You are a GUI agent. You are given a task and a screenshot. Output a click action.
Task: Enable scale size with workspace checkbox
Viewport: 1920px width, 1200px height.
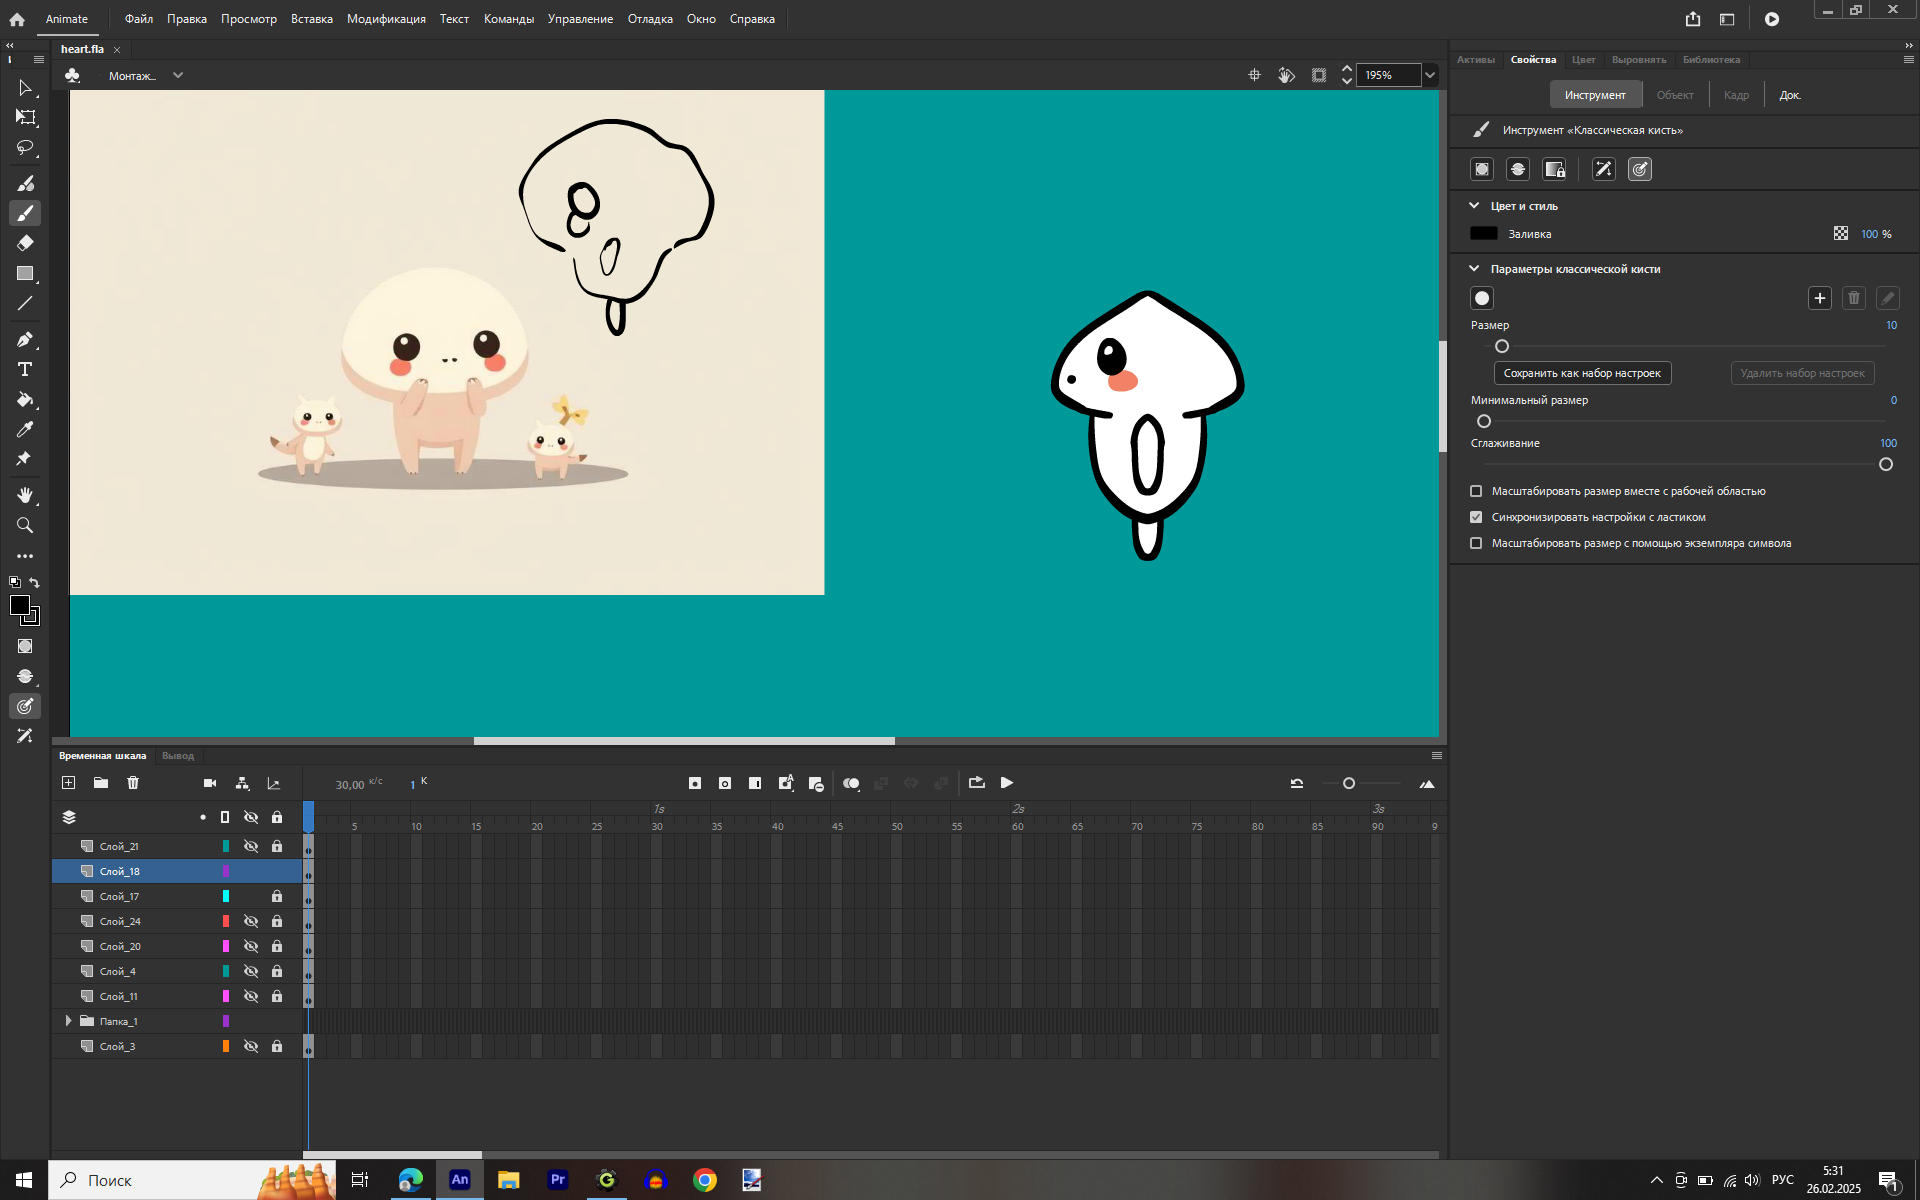[x=1476, y=491]
